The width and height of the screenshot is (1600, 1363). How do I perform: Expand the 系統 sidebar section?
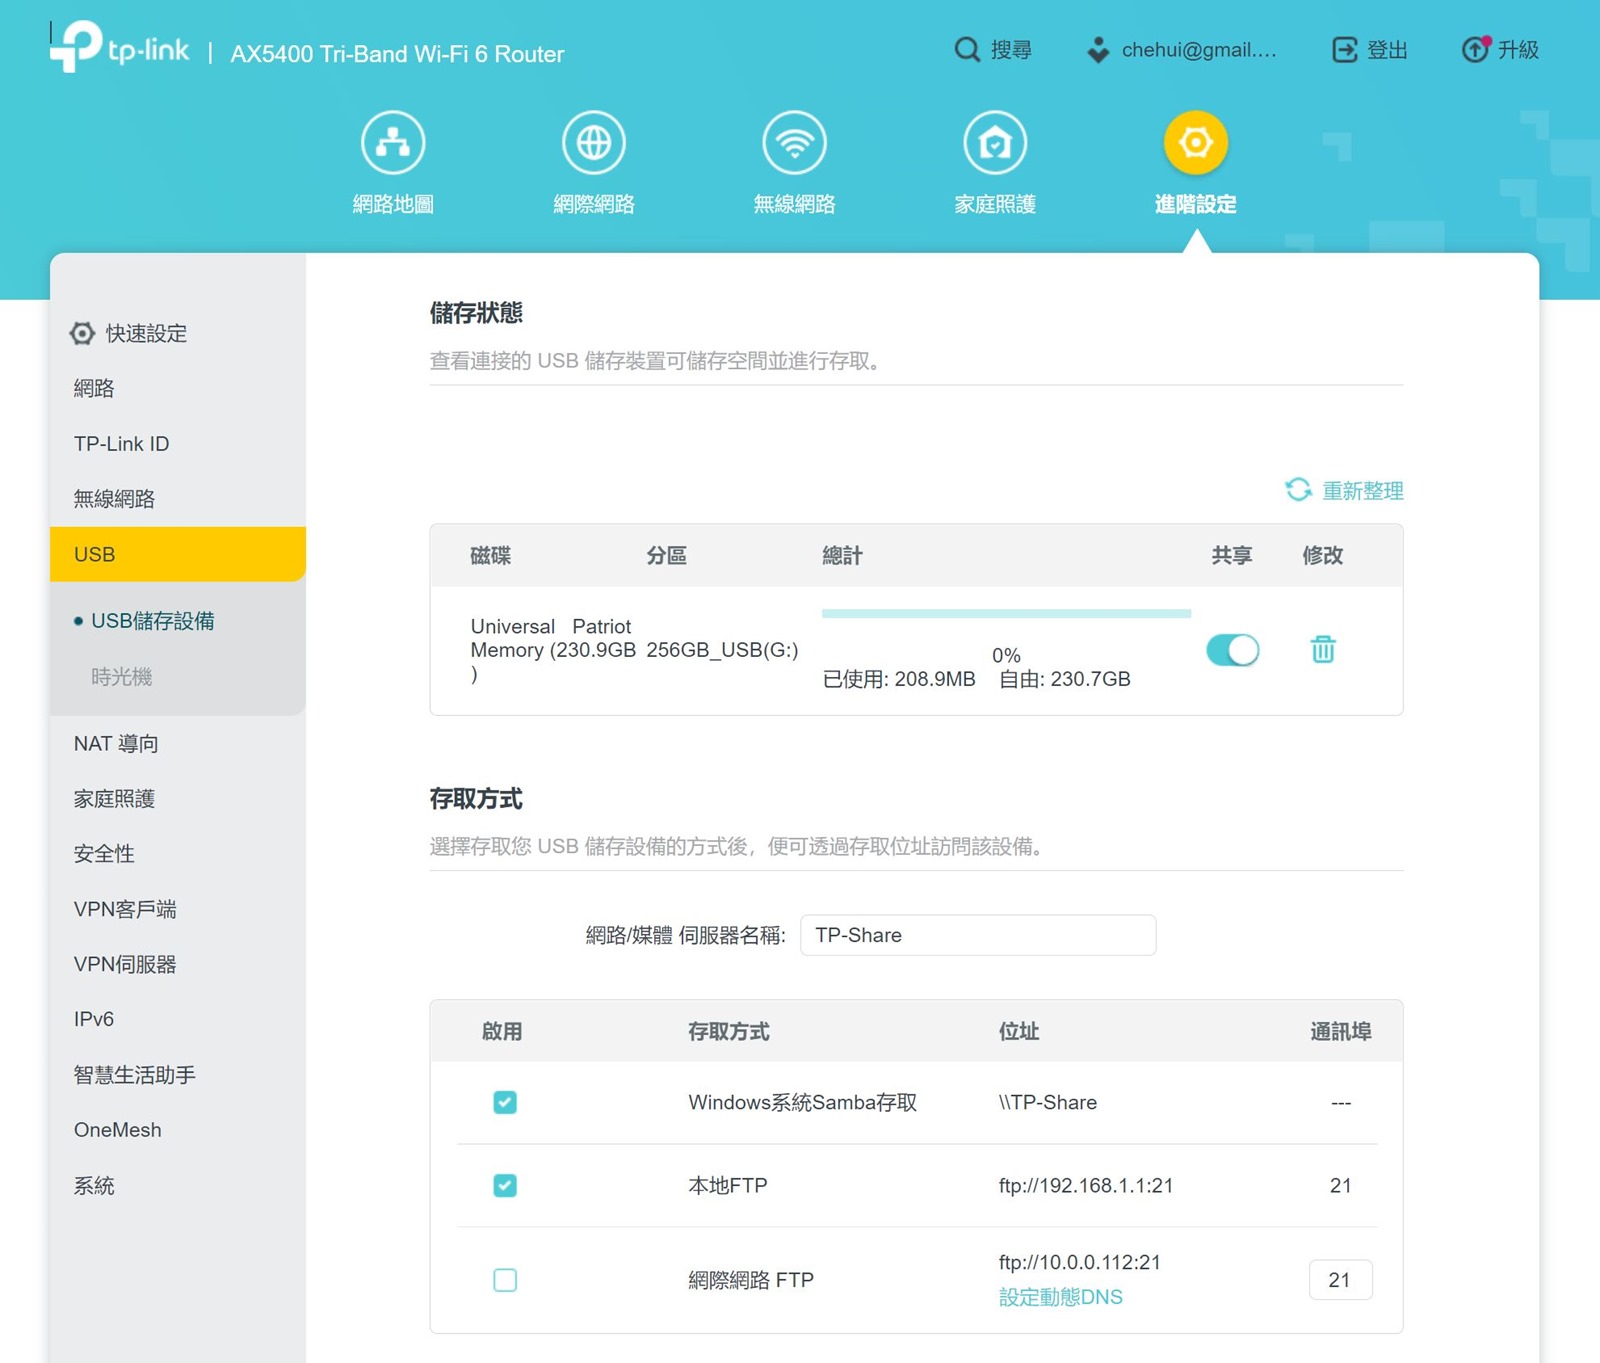94,1185
